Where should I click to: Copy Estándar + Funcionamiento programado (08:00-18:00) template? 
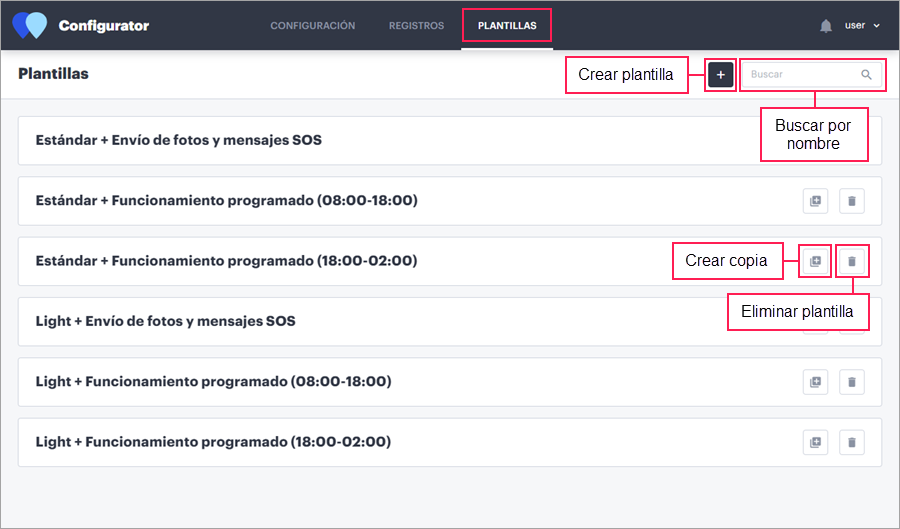(816, 201)
